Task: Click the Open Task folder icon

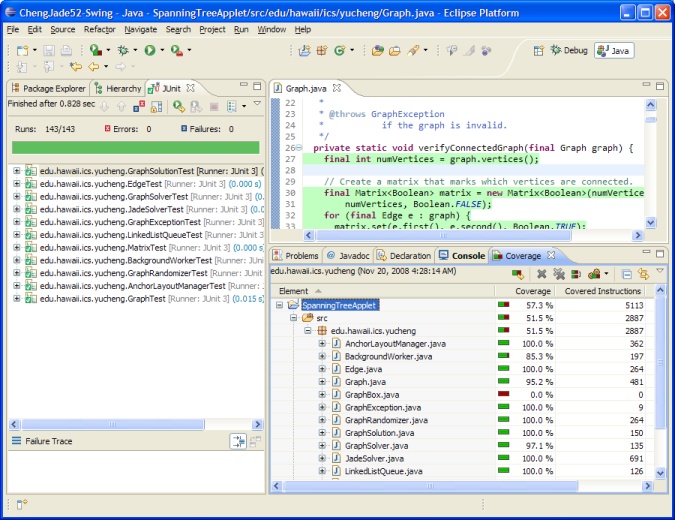Action: (x=395, y=51)
